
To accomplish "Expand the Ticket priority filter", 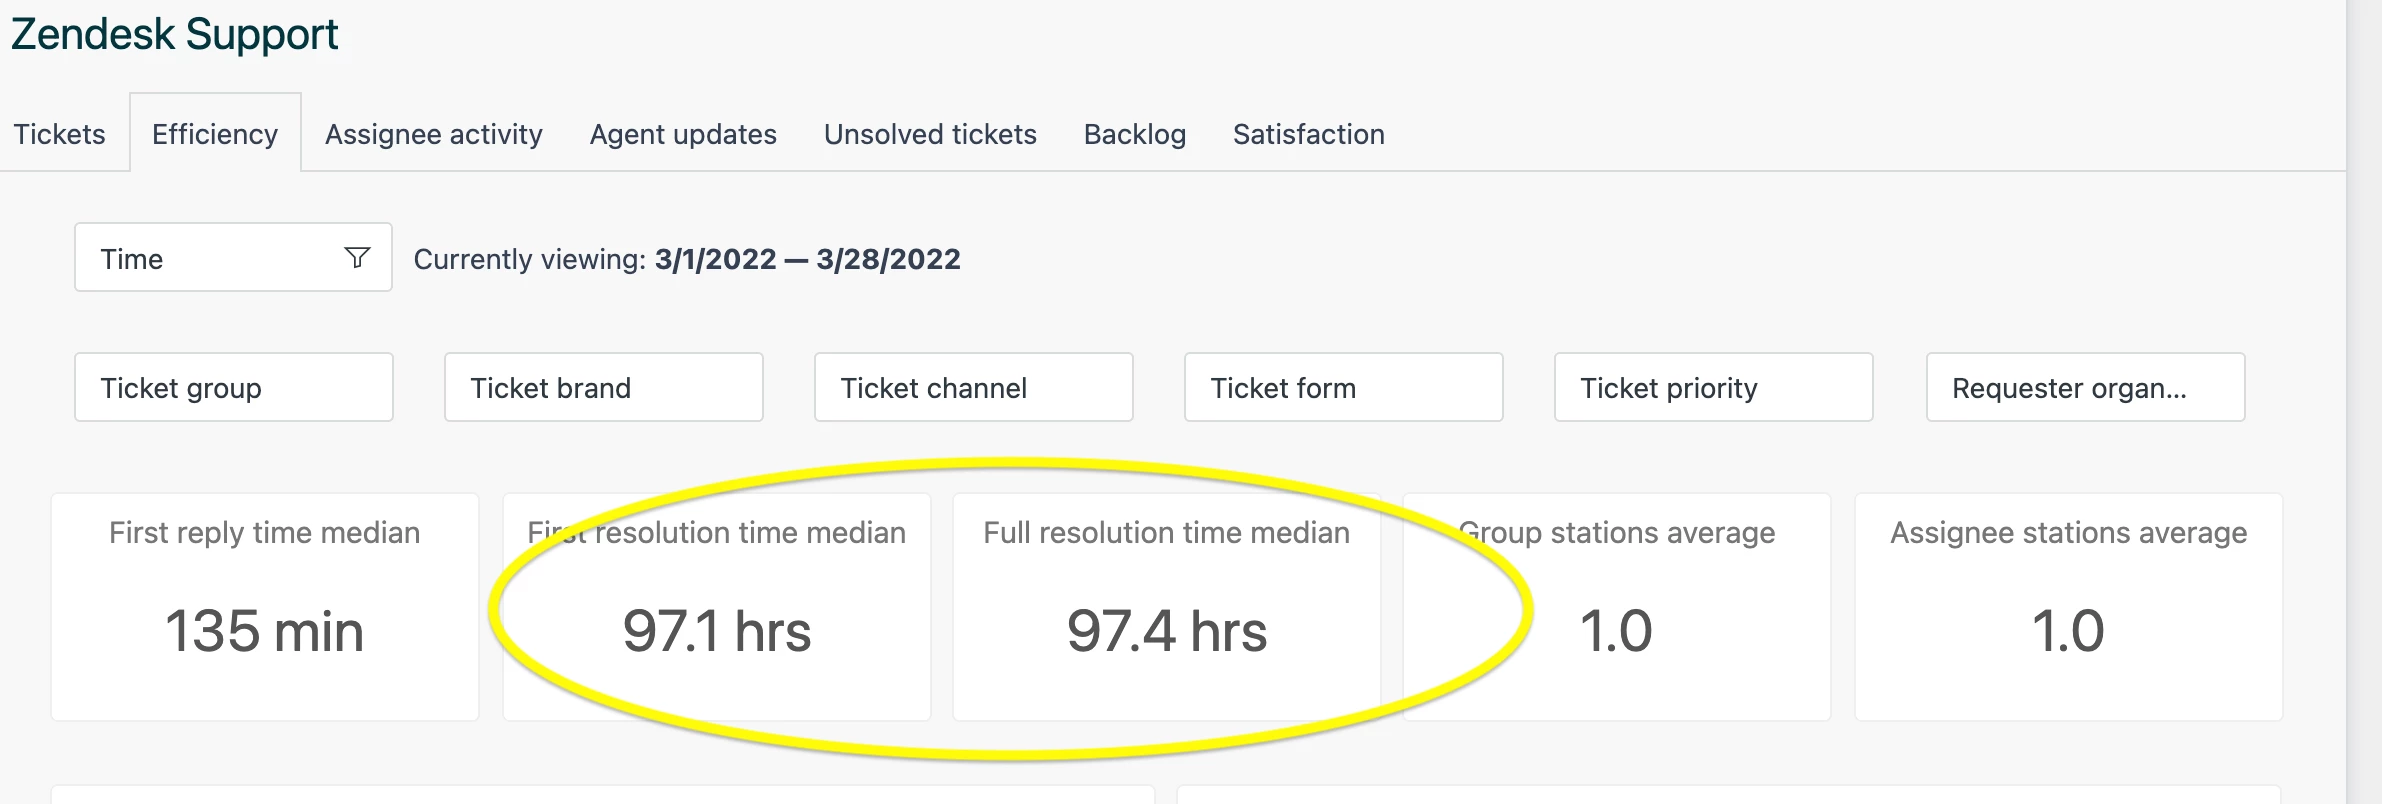I will click(x=1713, y=387).
